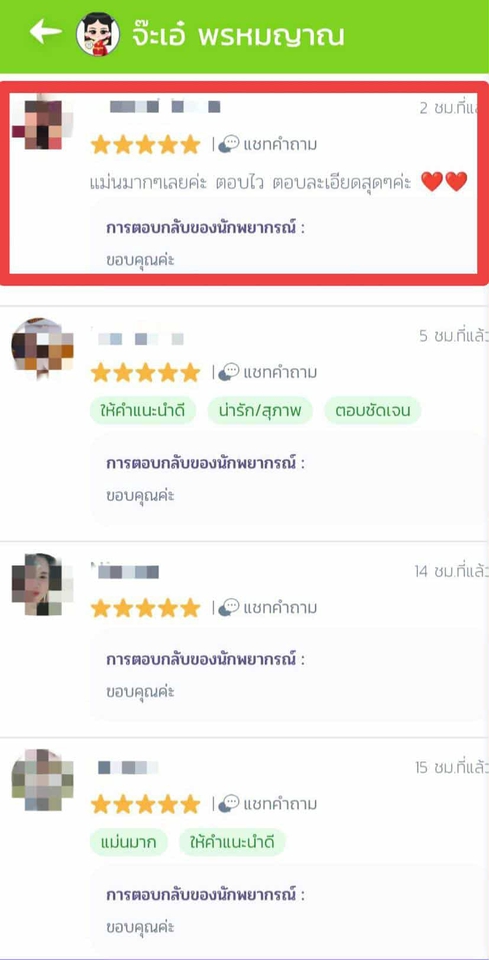Open first reviewer's pixelated profile picture
489x960 pixels.
[x=42, y=124]
